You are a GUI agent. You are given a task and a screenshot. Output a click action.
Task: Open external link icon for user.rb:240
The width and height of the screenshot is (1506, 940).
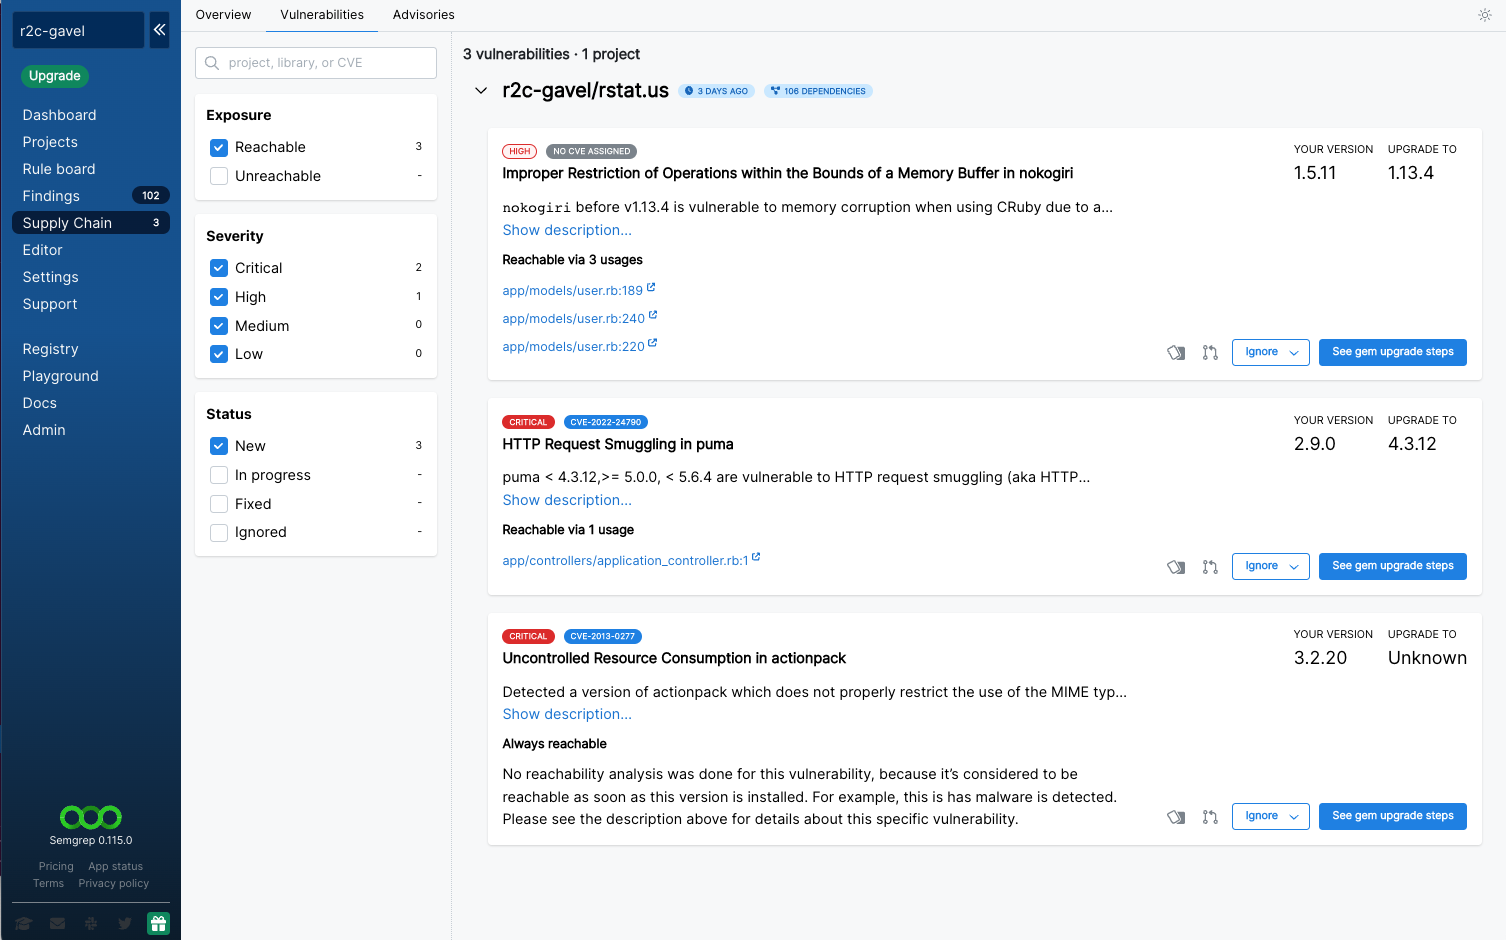653,315
